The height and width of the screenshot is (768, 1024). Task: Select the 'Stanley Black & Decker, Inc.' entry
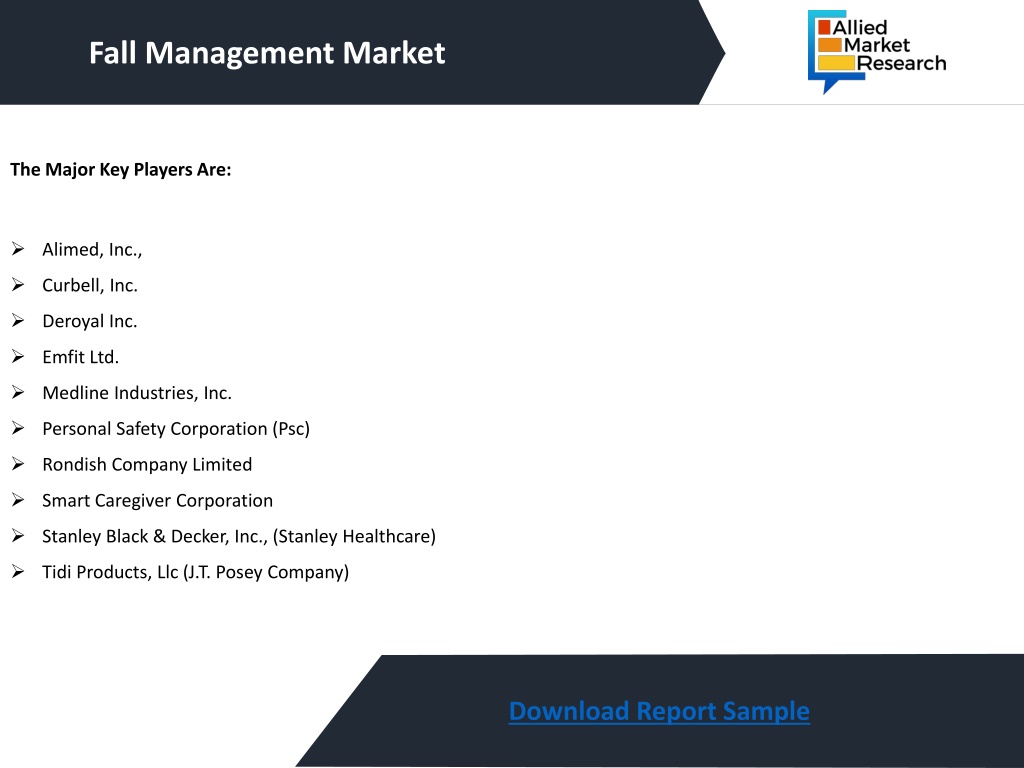pyautogui.click(x=239, y=536)
